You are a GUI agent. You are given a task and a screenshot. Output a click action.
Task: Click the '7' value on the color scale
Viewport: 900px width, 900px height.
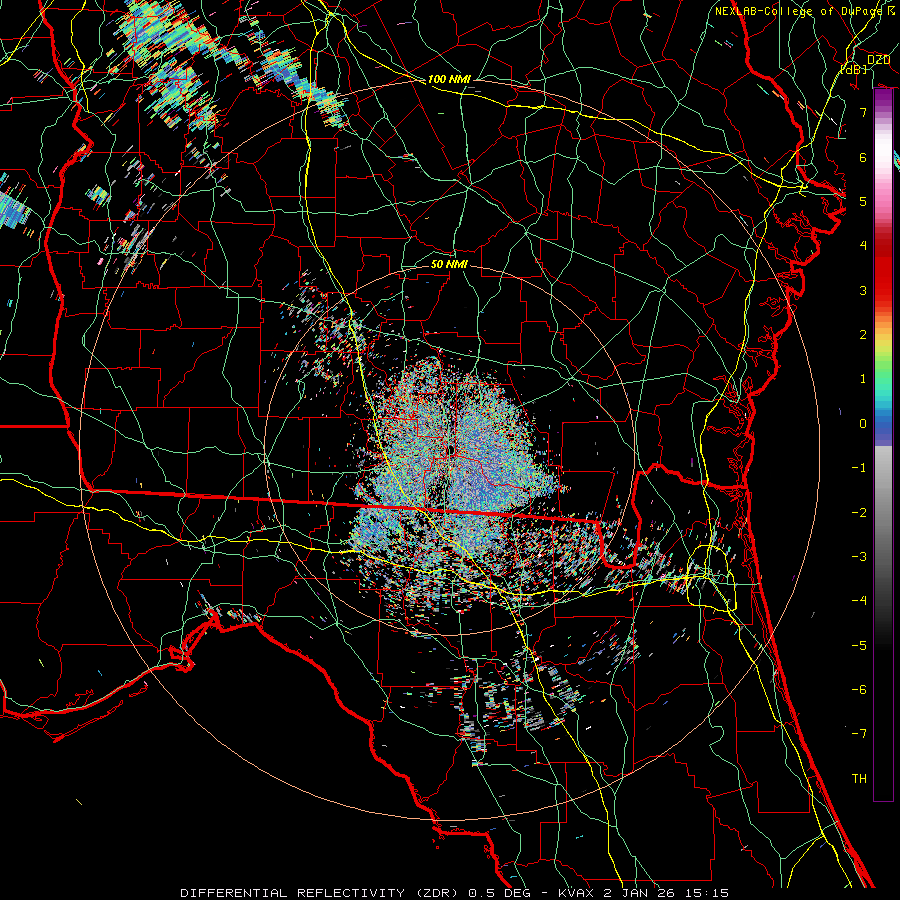(863, 112)
